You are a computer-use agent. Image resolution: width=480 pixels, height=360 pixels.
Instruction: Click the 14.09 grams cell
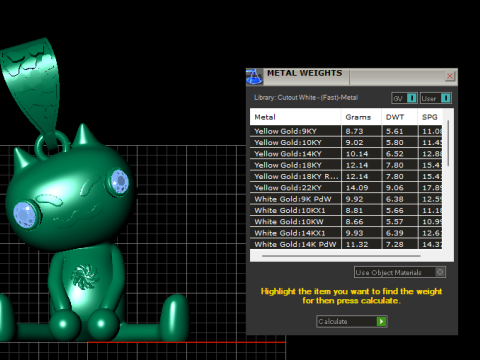[361, 188]
